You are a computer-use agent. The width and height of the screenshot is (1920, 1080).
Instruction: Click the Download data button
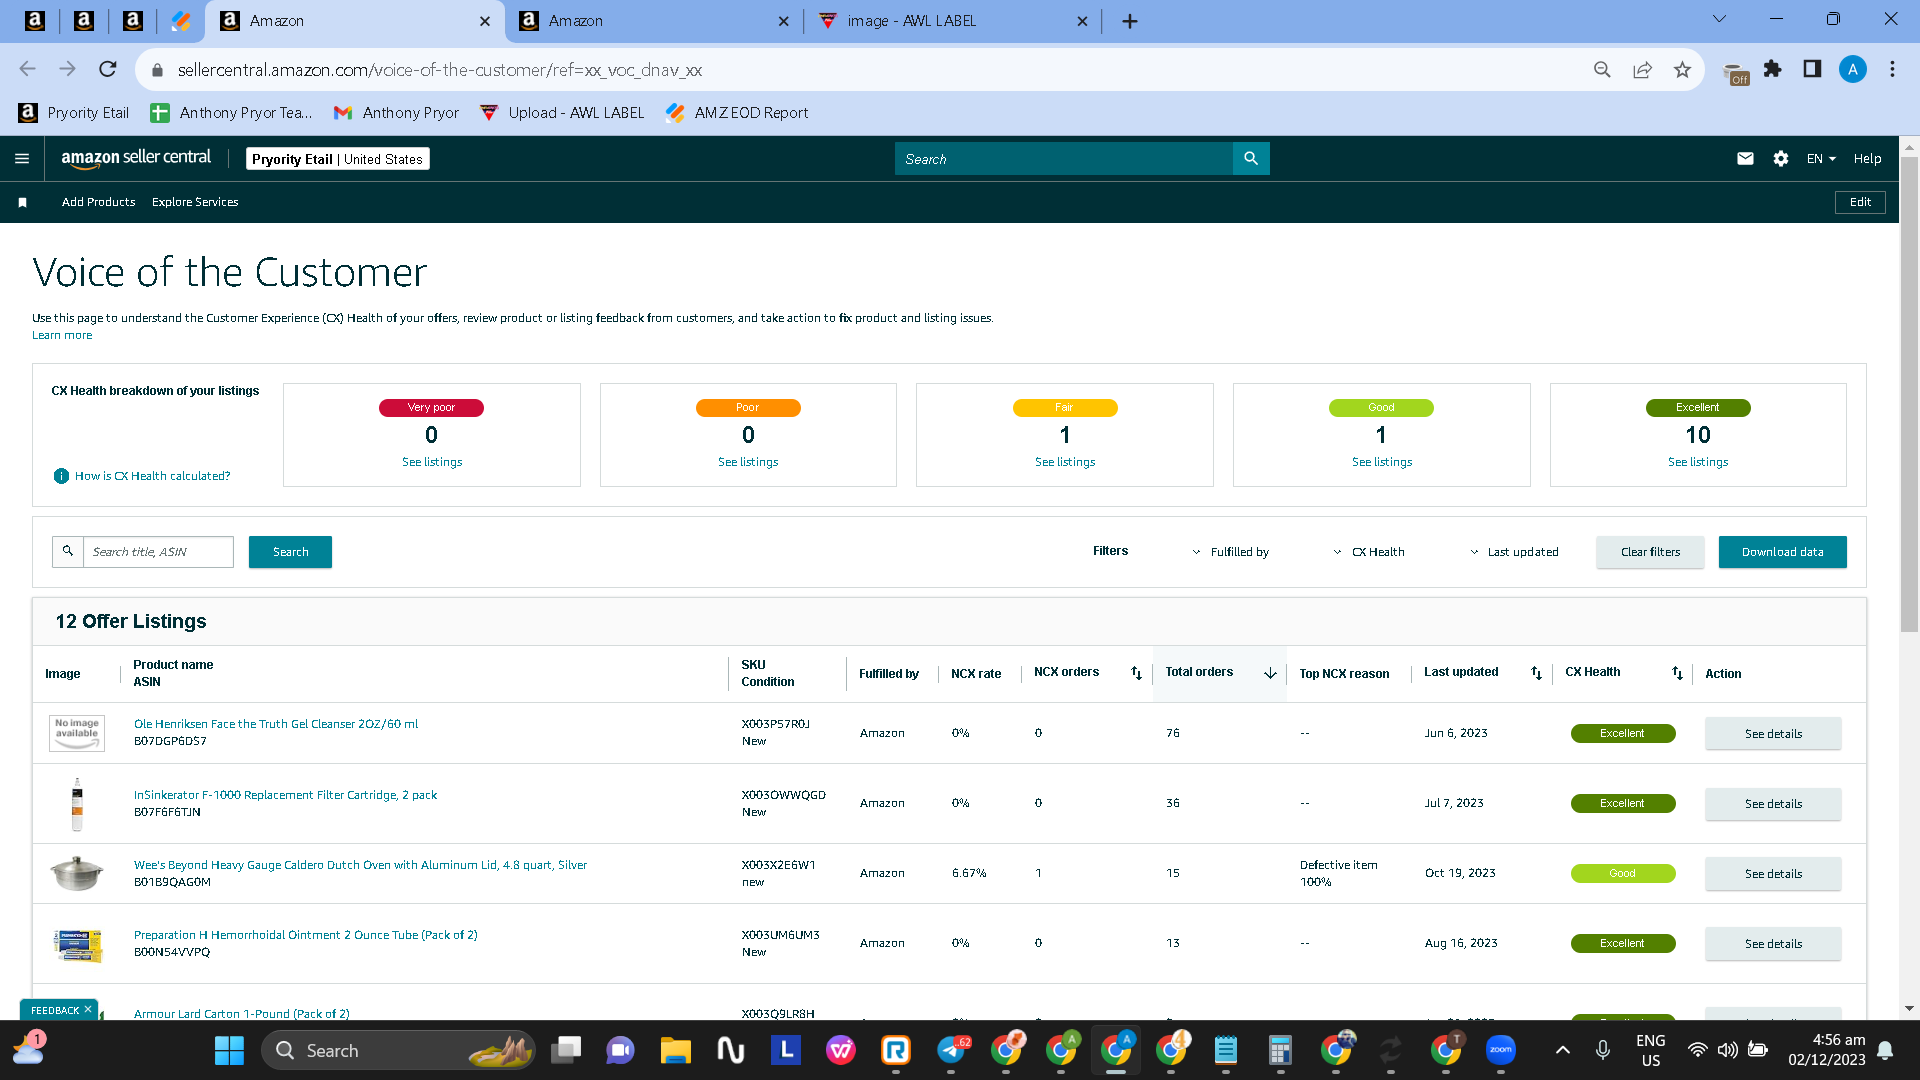[1782, 552]
